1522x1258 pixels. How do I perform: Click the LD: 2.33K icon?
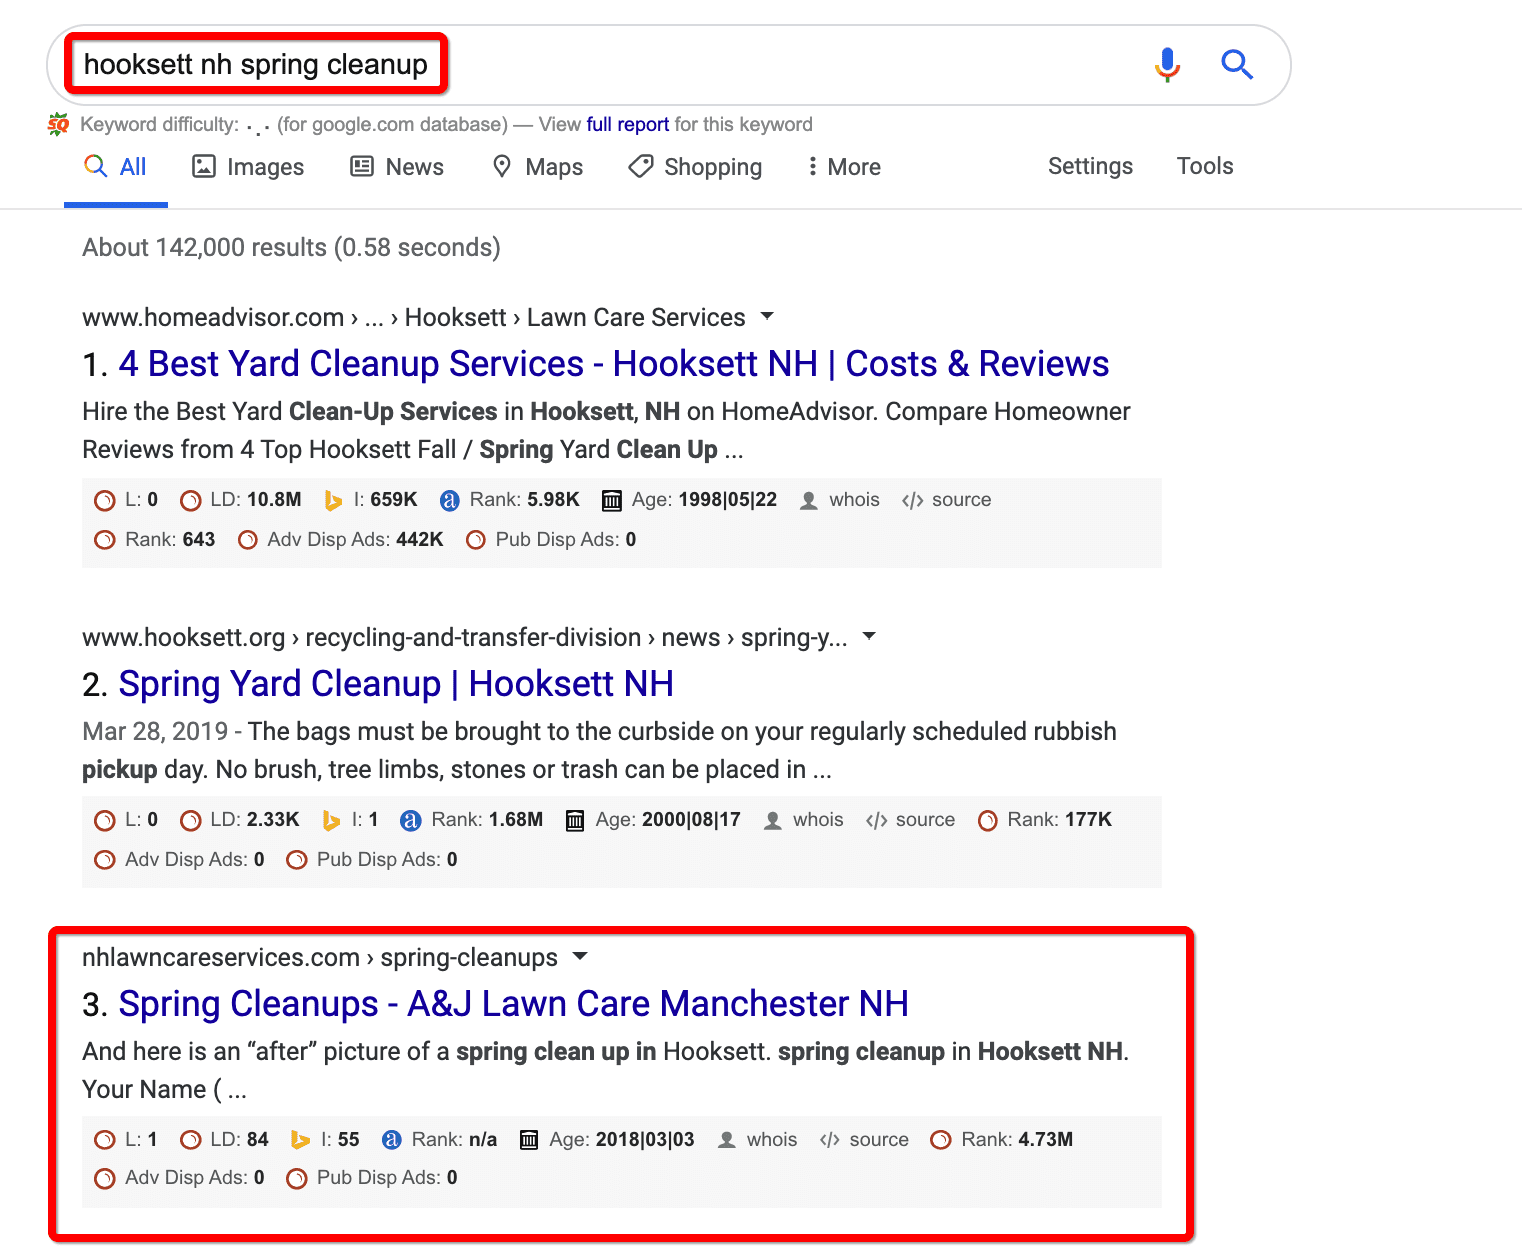(x=190, y=820)
